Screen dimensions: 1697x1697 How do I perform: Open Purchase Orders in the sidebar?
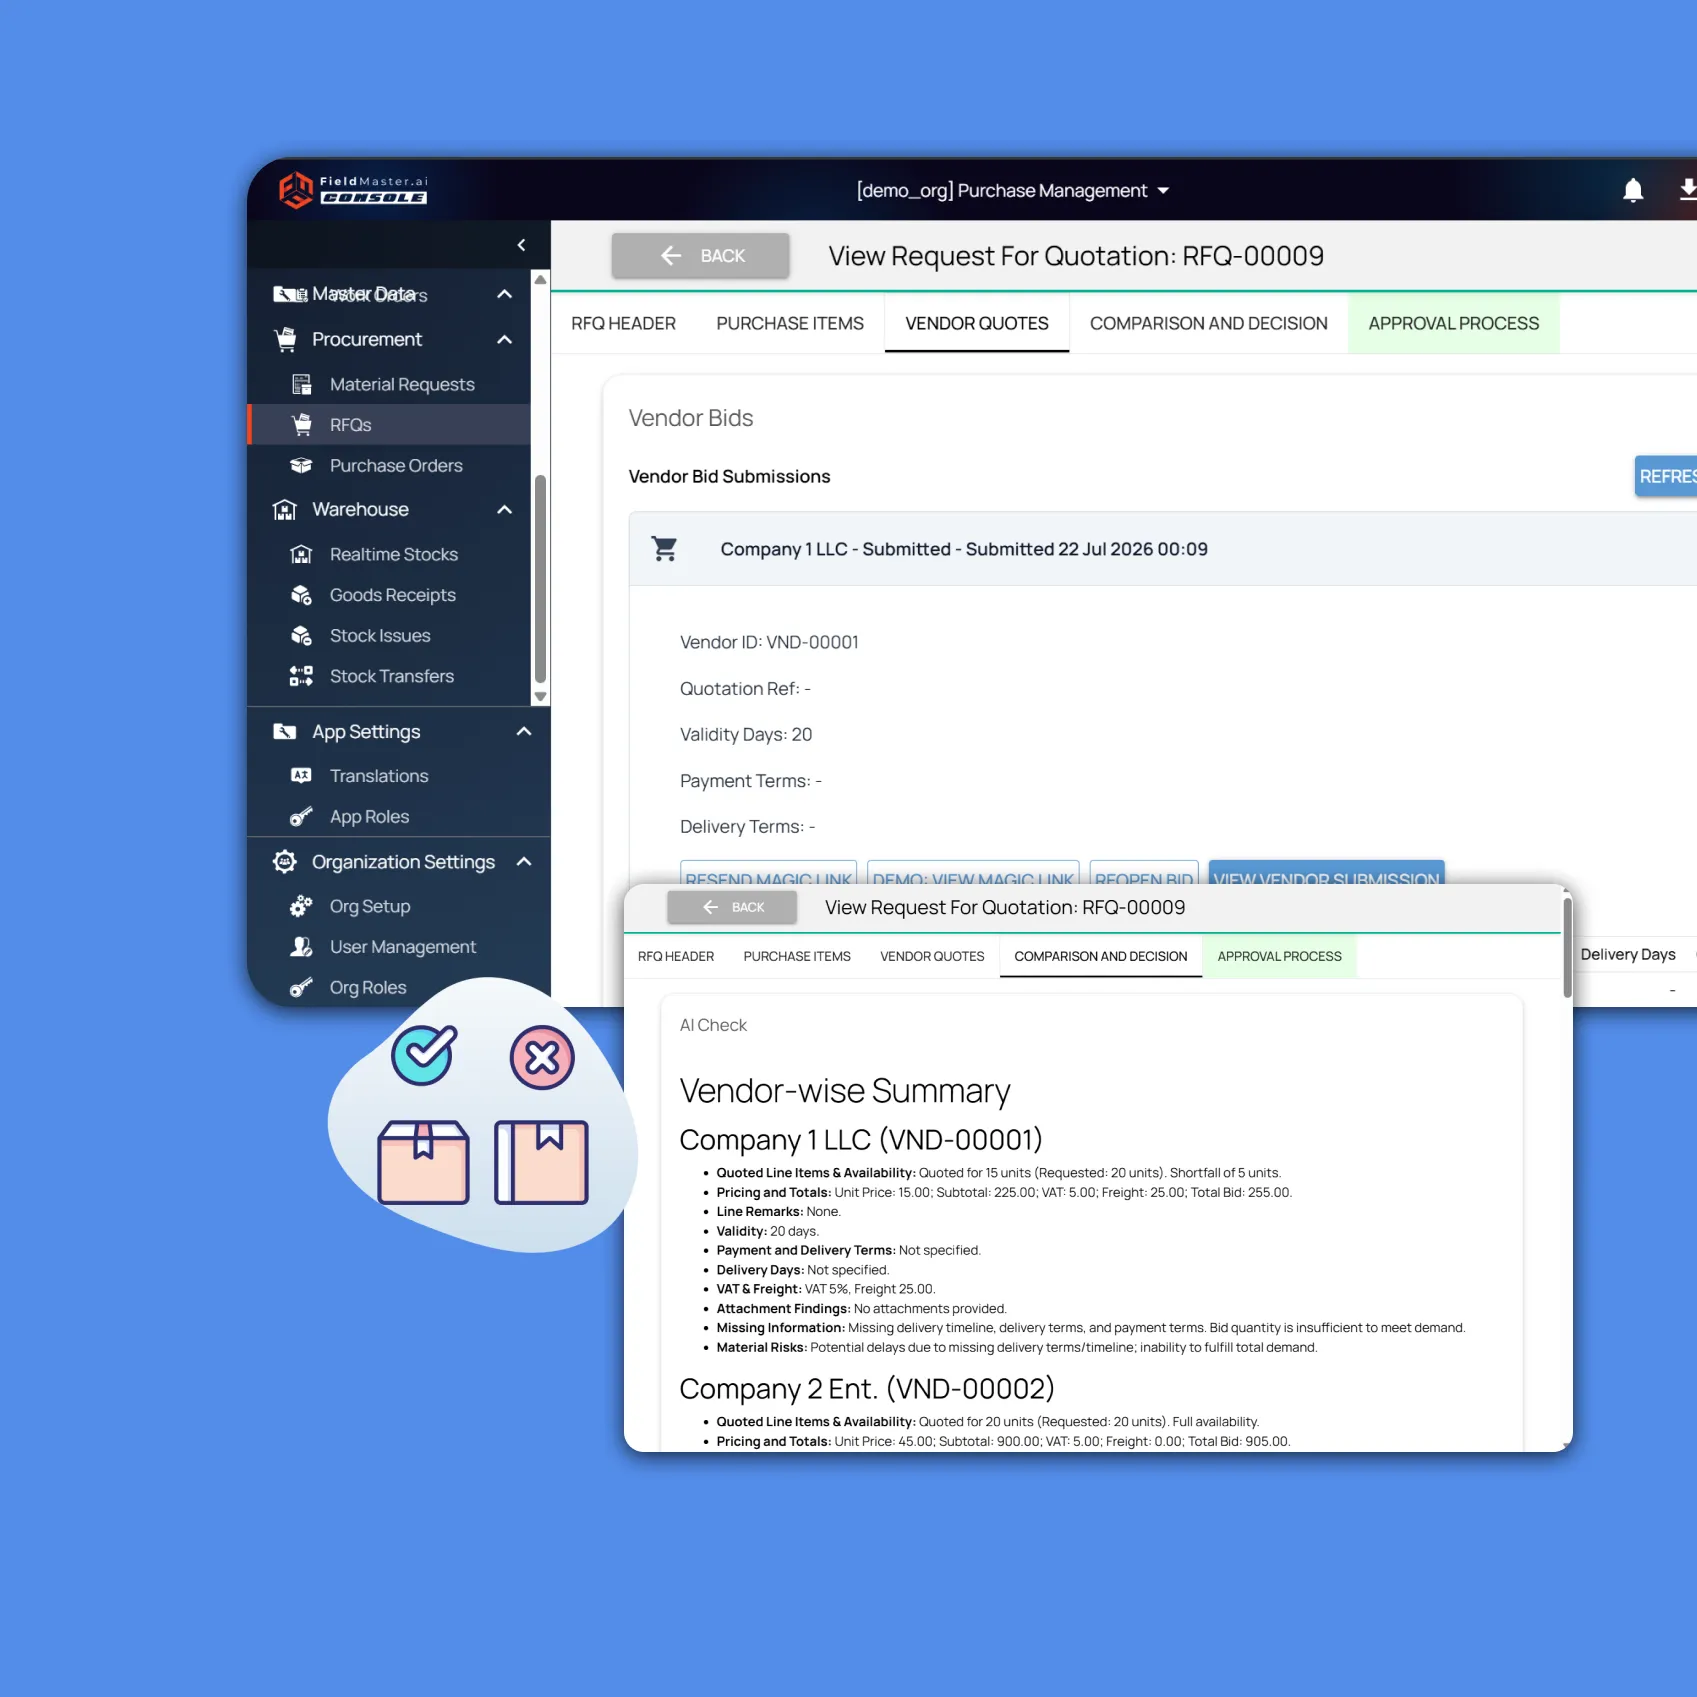pos(389,465)
